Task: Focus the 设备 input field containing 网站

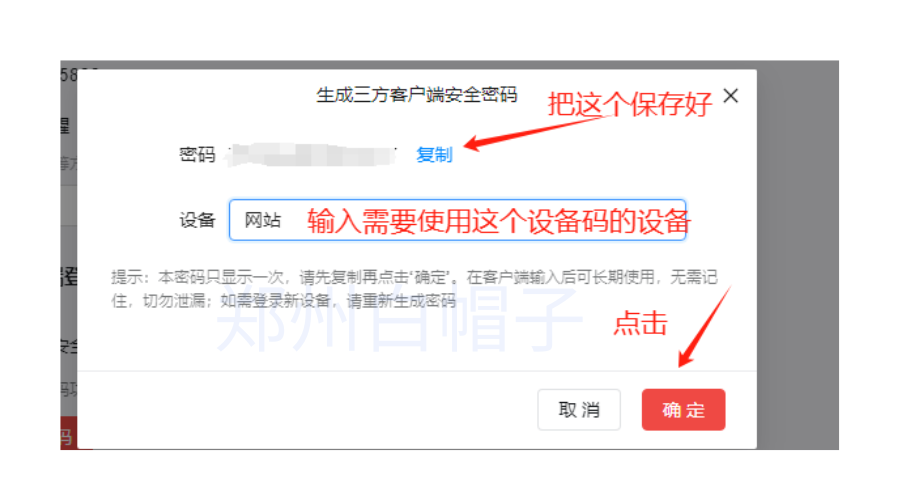Action: (x=457, y=220)
